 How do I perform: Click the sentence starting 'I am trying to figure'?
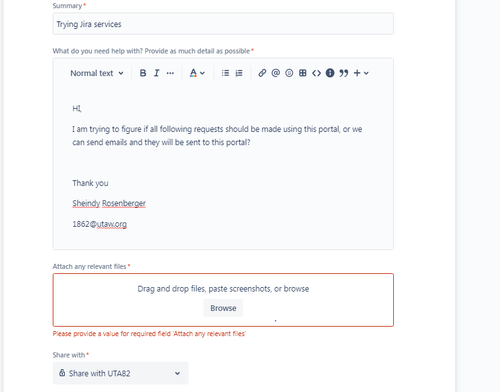(x=217, y=136)
